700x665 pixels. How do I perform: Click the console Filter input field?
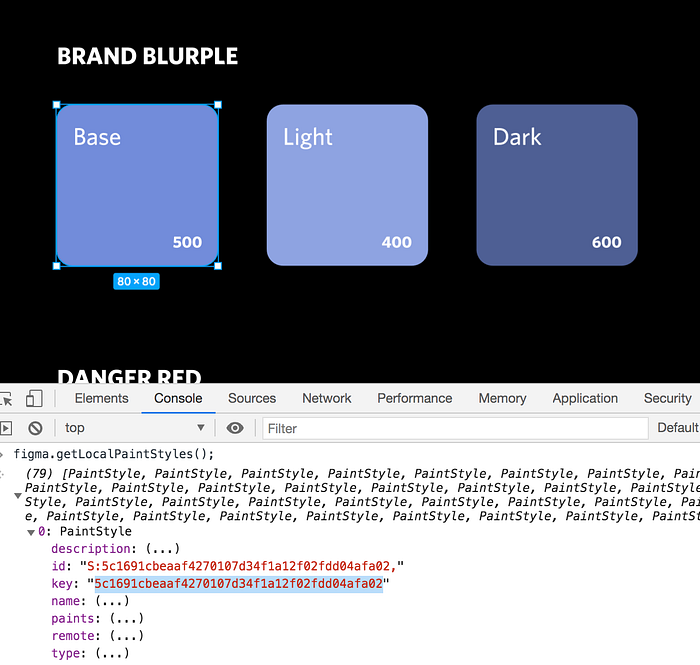pyautogui.click(x=455, y=428)
